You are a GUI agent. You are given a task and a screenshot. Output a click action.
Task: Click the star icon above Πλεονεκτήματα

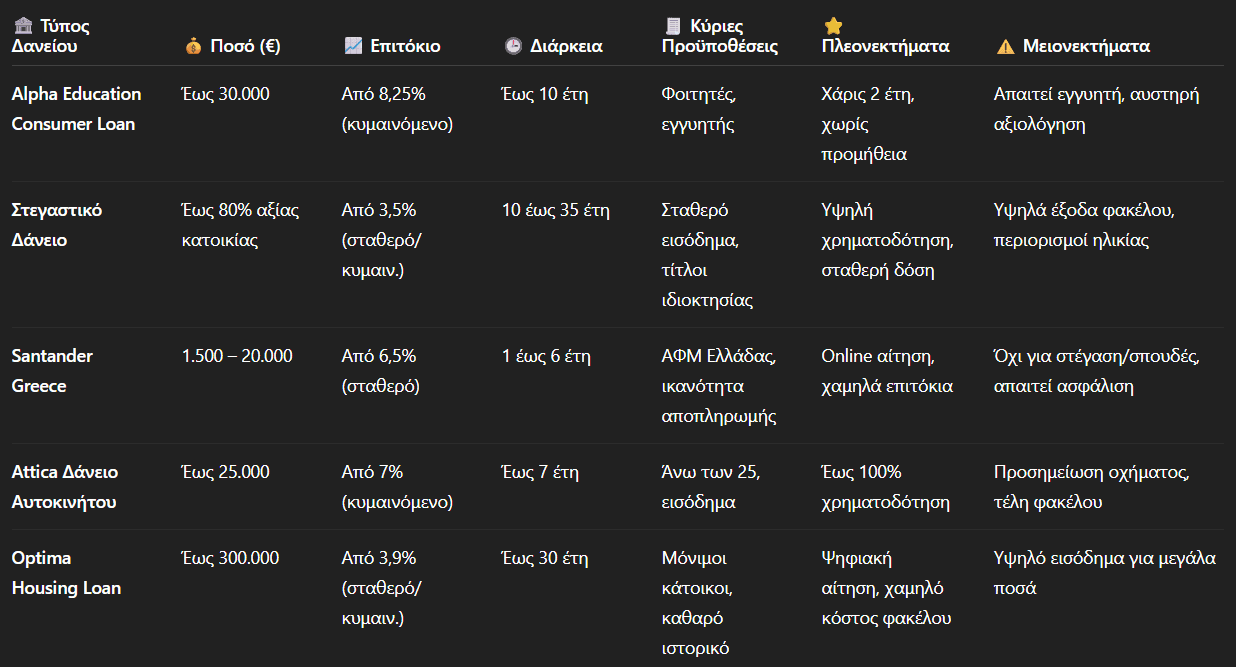pos(832,26)
